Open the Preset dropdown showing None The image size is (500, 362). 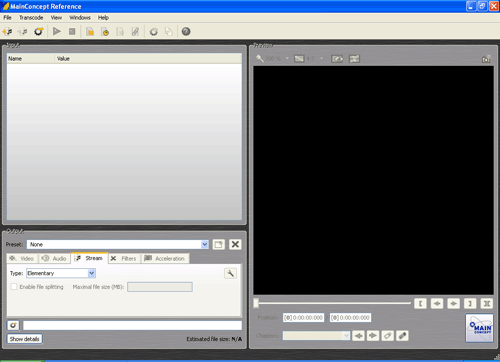tap(118, 244)
